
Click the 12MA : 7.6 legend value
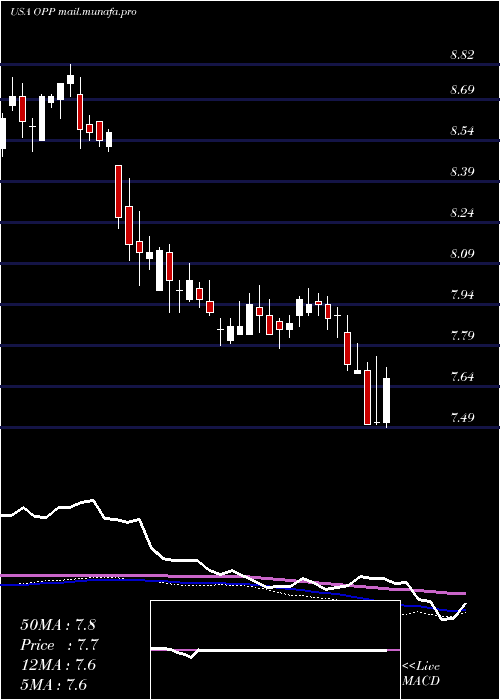point(58,665)
